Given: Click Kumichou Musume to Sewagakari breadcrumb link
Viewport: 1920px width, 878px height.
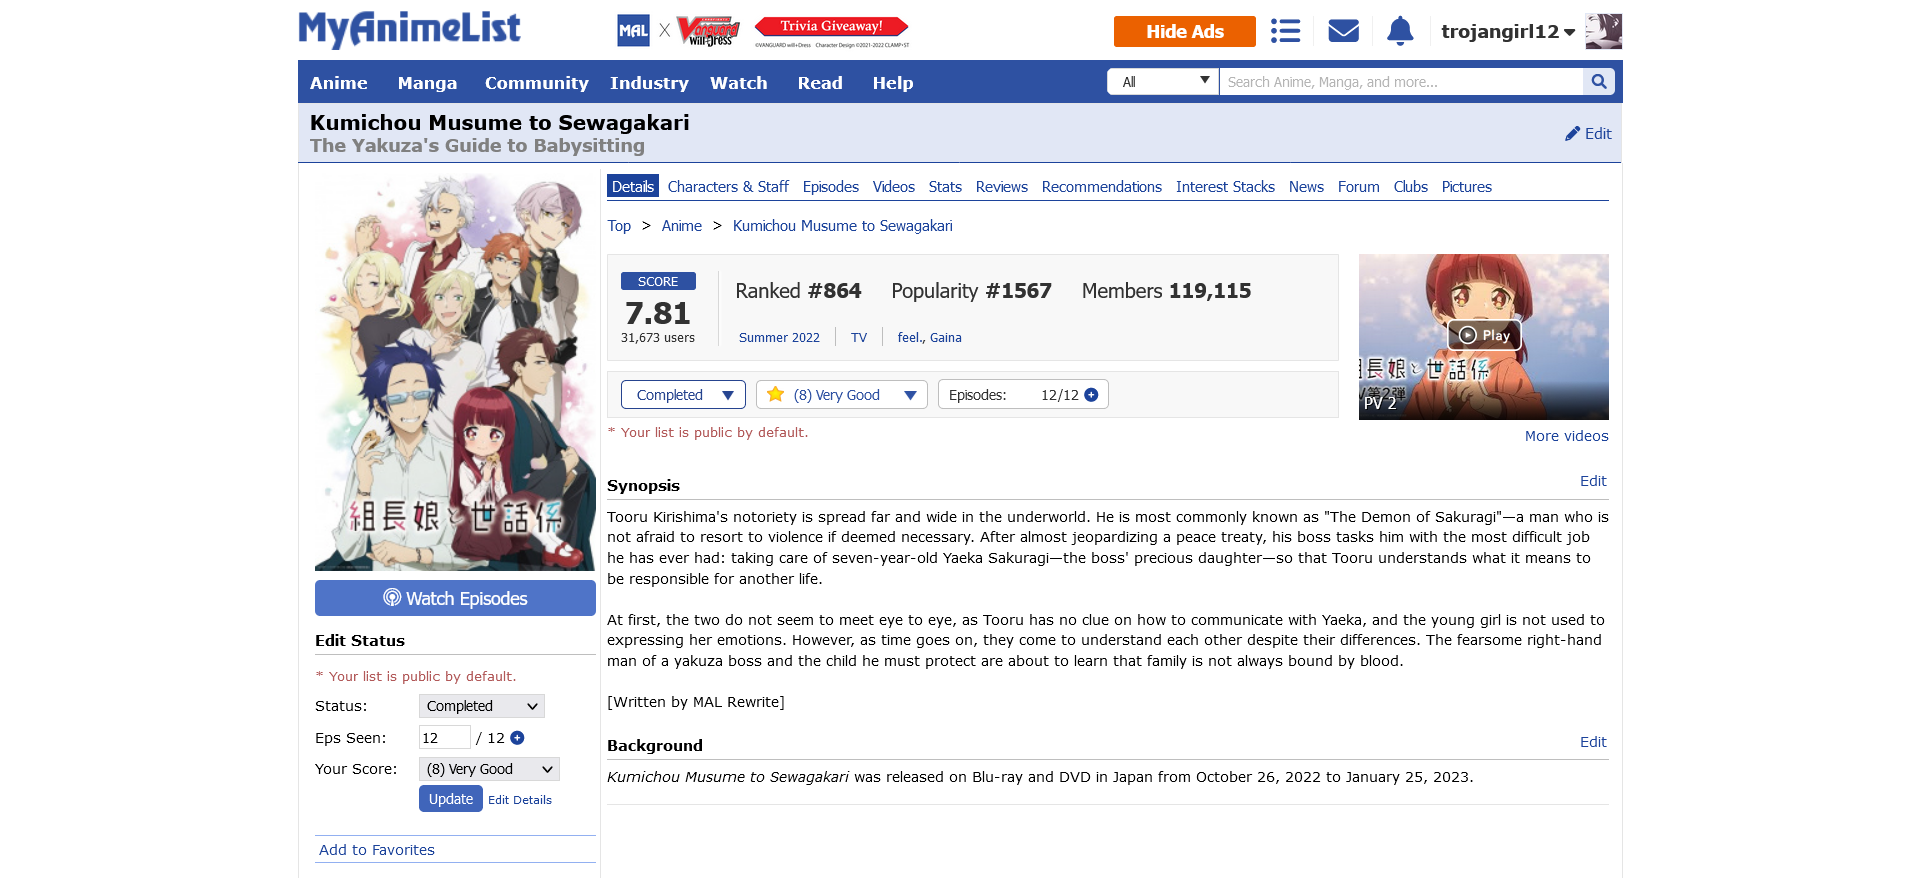Looking at the screenshot, I should (843, 226).
